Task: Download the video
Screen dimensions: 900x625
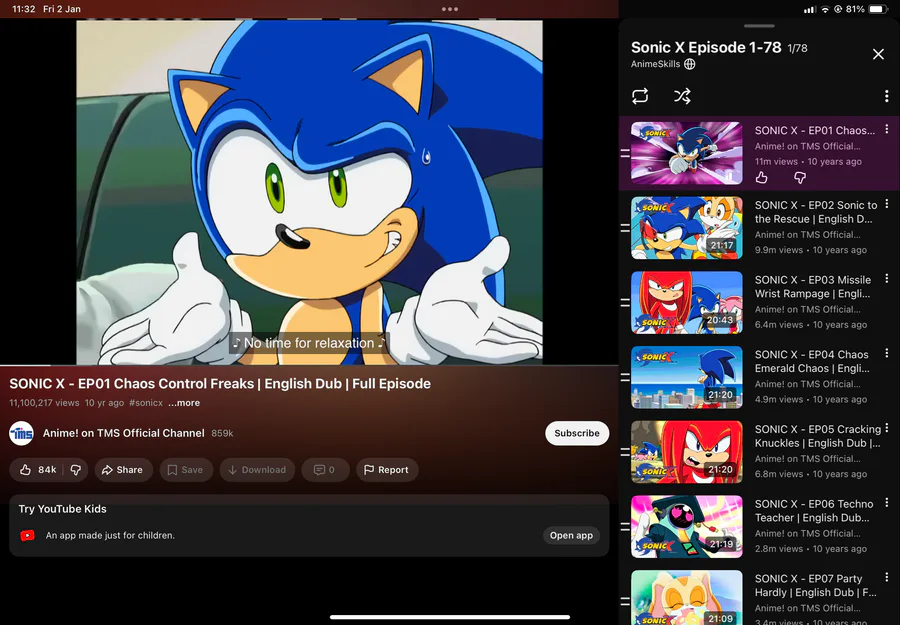Action: tap(257, 469)
